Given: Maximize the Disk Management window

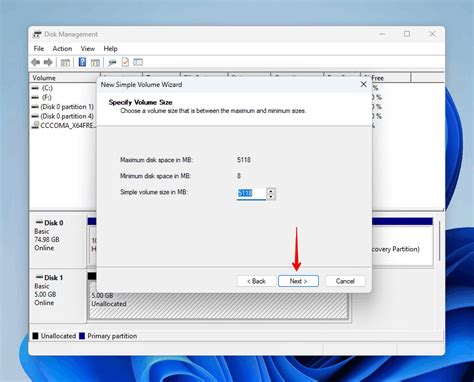Looking at the screenshot, I should click(407, 34).
